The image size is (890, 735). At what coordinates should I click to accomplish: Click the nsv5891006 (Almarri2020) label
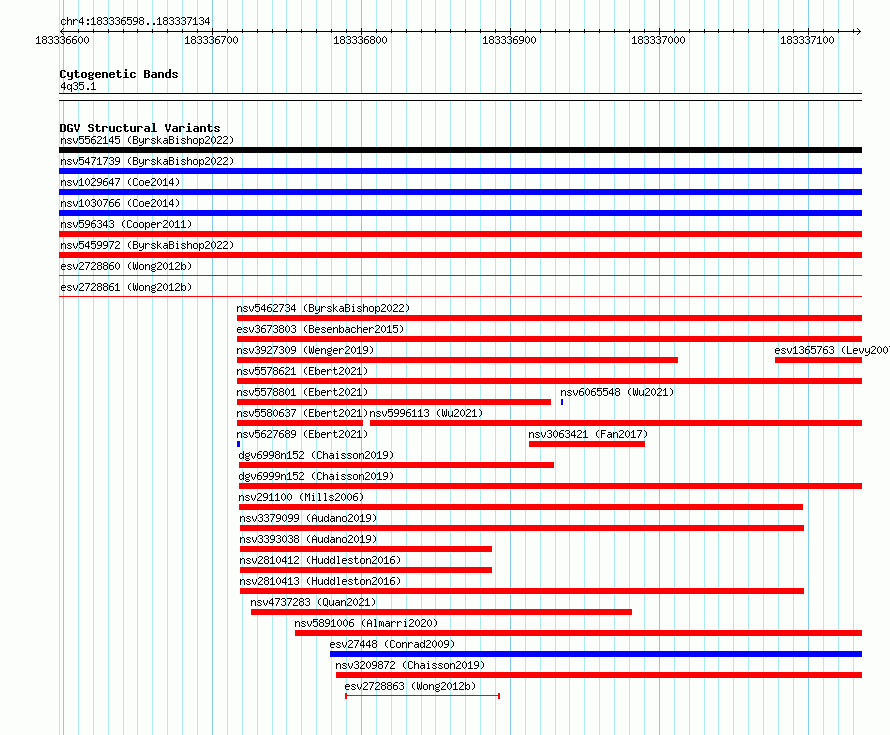[366, 623]
